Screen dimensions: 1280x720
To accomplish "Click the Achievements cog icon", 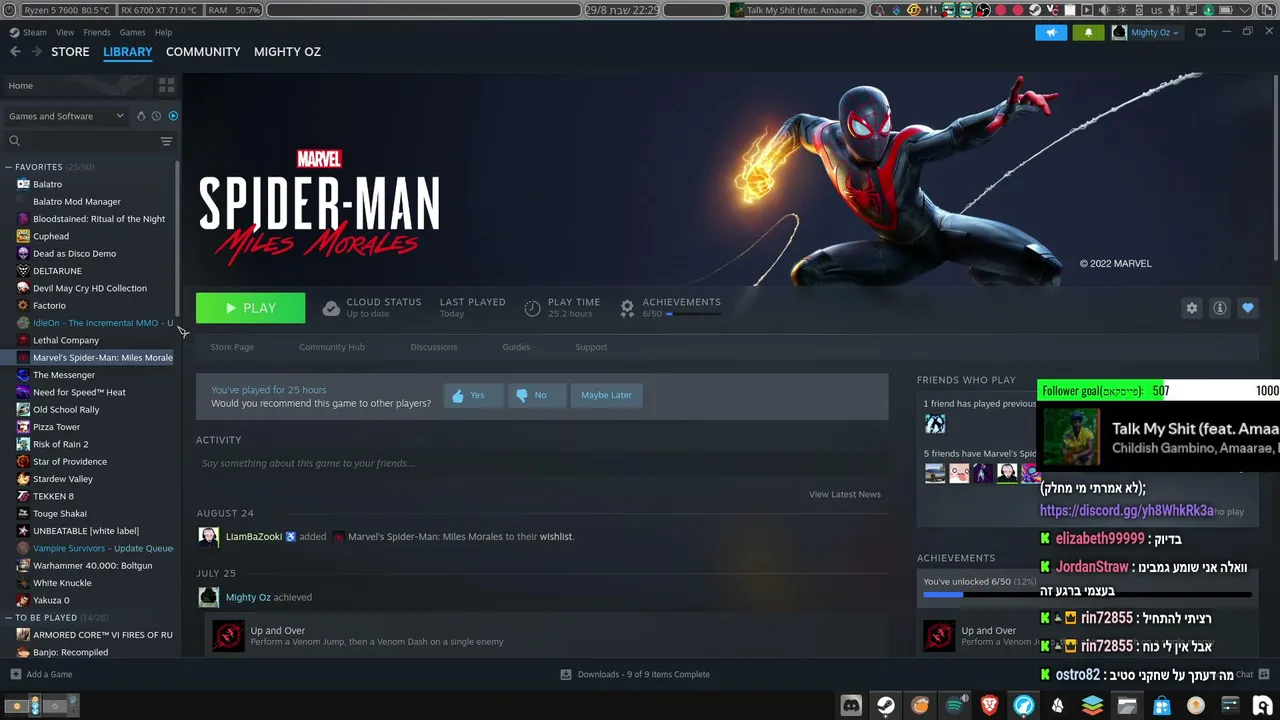I will point(627,308).
